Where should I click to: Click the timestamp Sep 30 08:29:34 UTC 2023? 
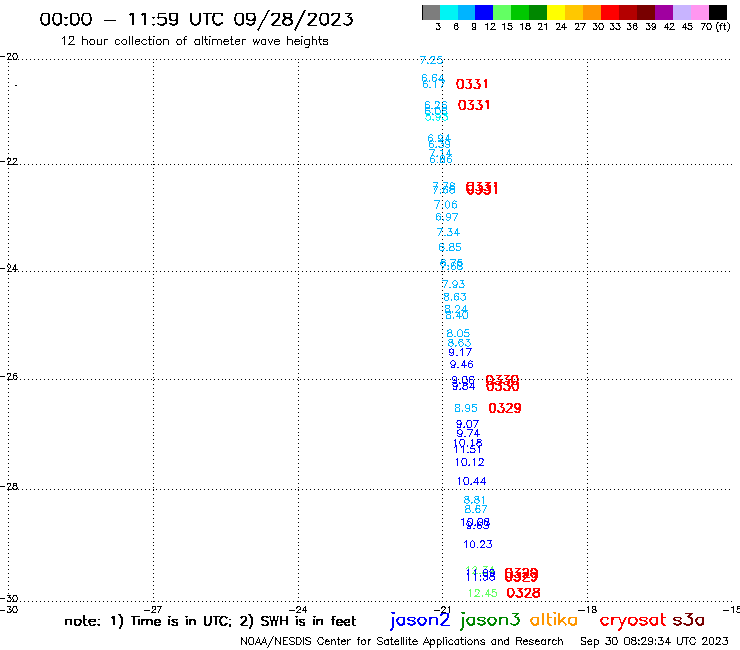tap(654, 641)
